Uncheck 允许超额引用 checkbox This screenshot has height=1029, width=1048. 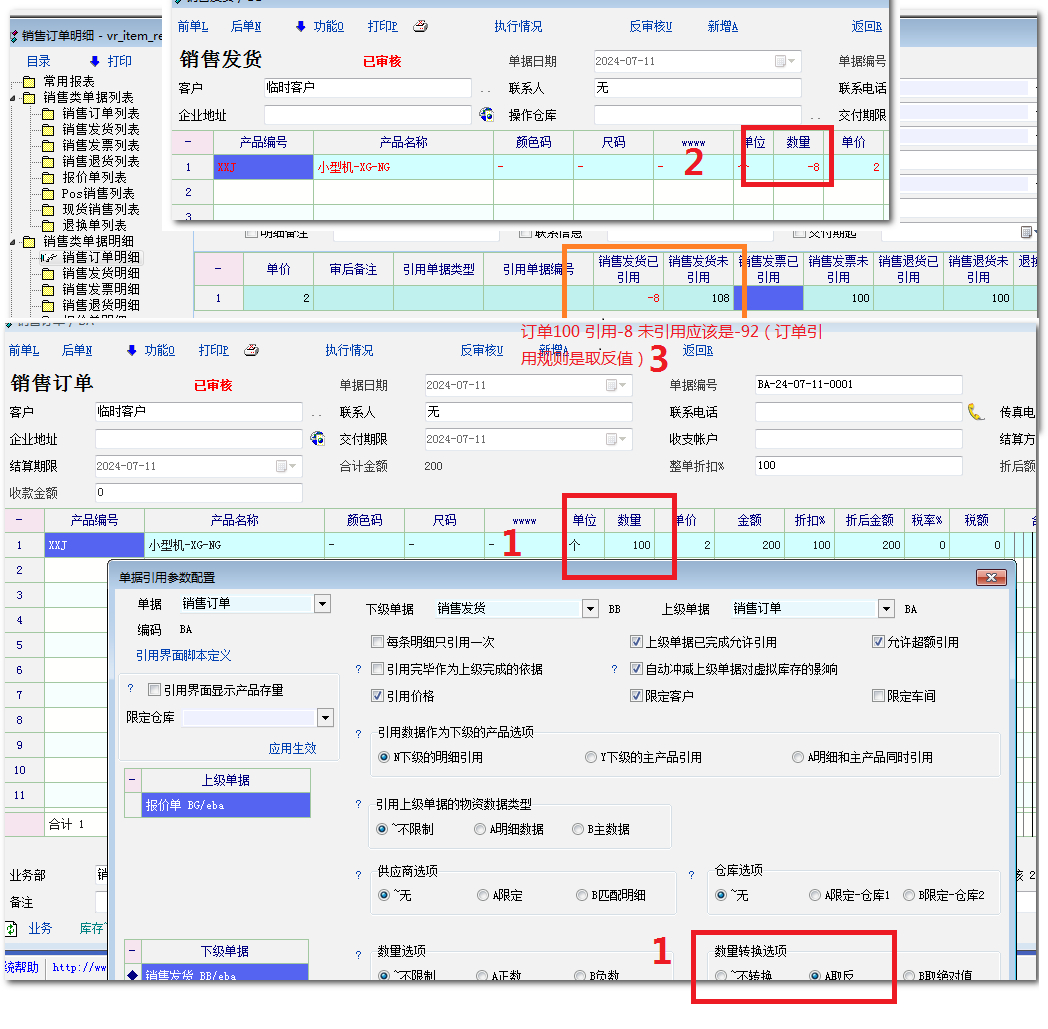[x=879, y=642]
